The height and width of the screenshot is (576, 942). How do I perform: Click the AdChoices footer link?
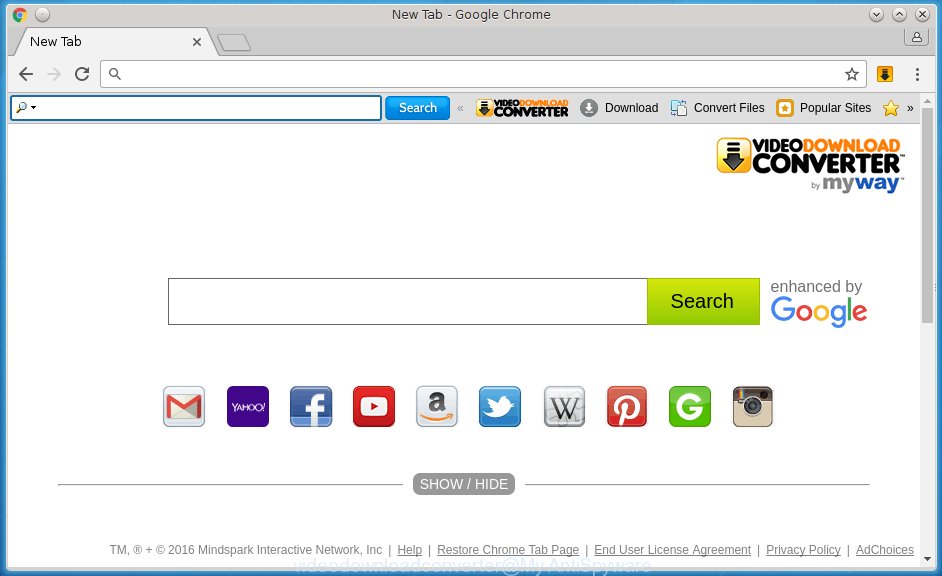[885, 550]
